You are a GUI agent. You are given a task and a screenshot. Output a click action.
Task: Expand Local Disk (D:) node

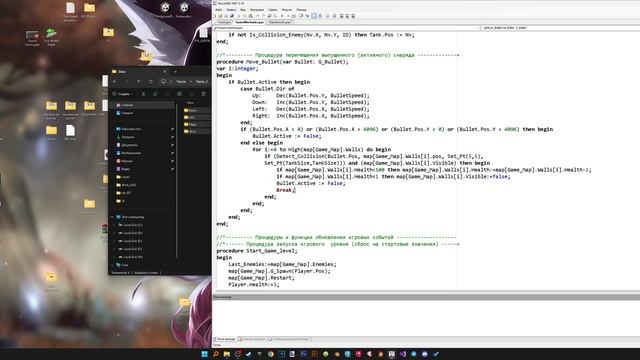click(x=115, y=233)
